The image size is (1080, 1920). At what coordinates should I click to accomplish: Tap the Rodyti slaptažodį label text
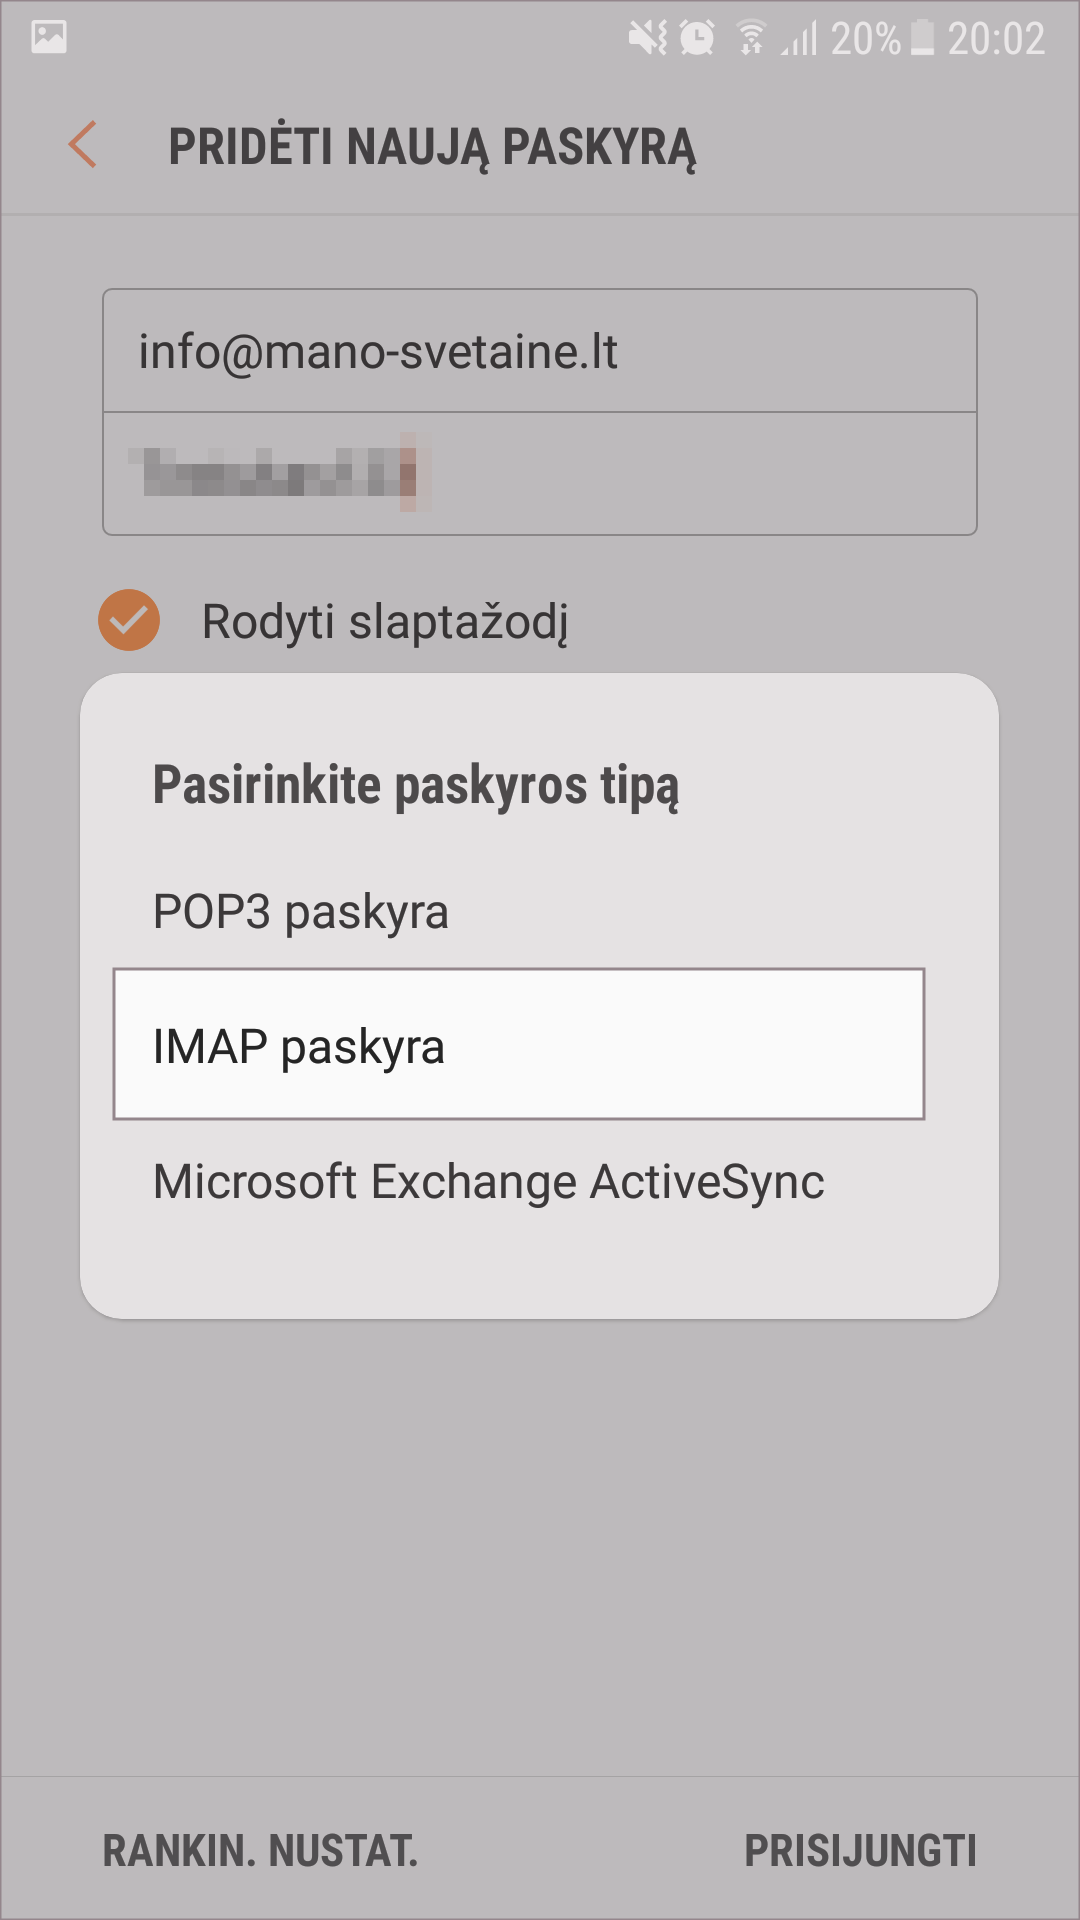click(385, 622)
